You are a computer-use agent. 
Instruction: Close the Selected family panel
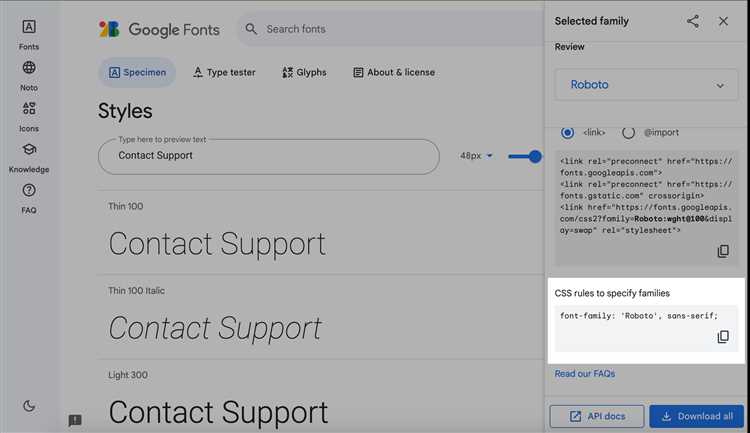click(723, 21)
